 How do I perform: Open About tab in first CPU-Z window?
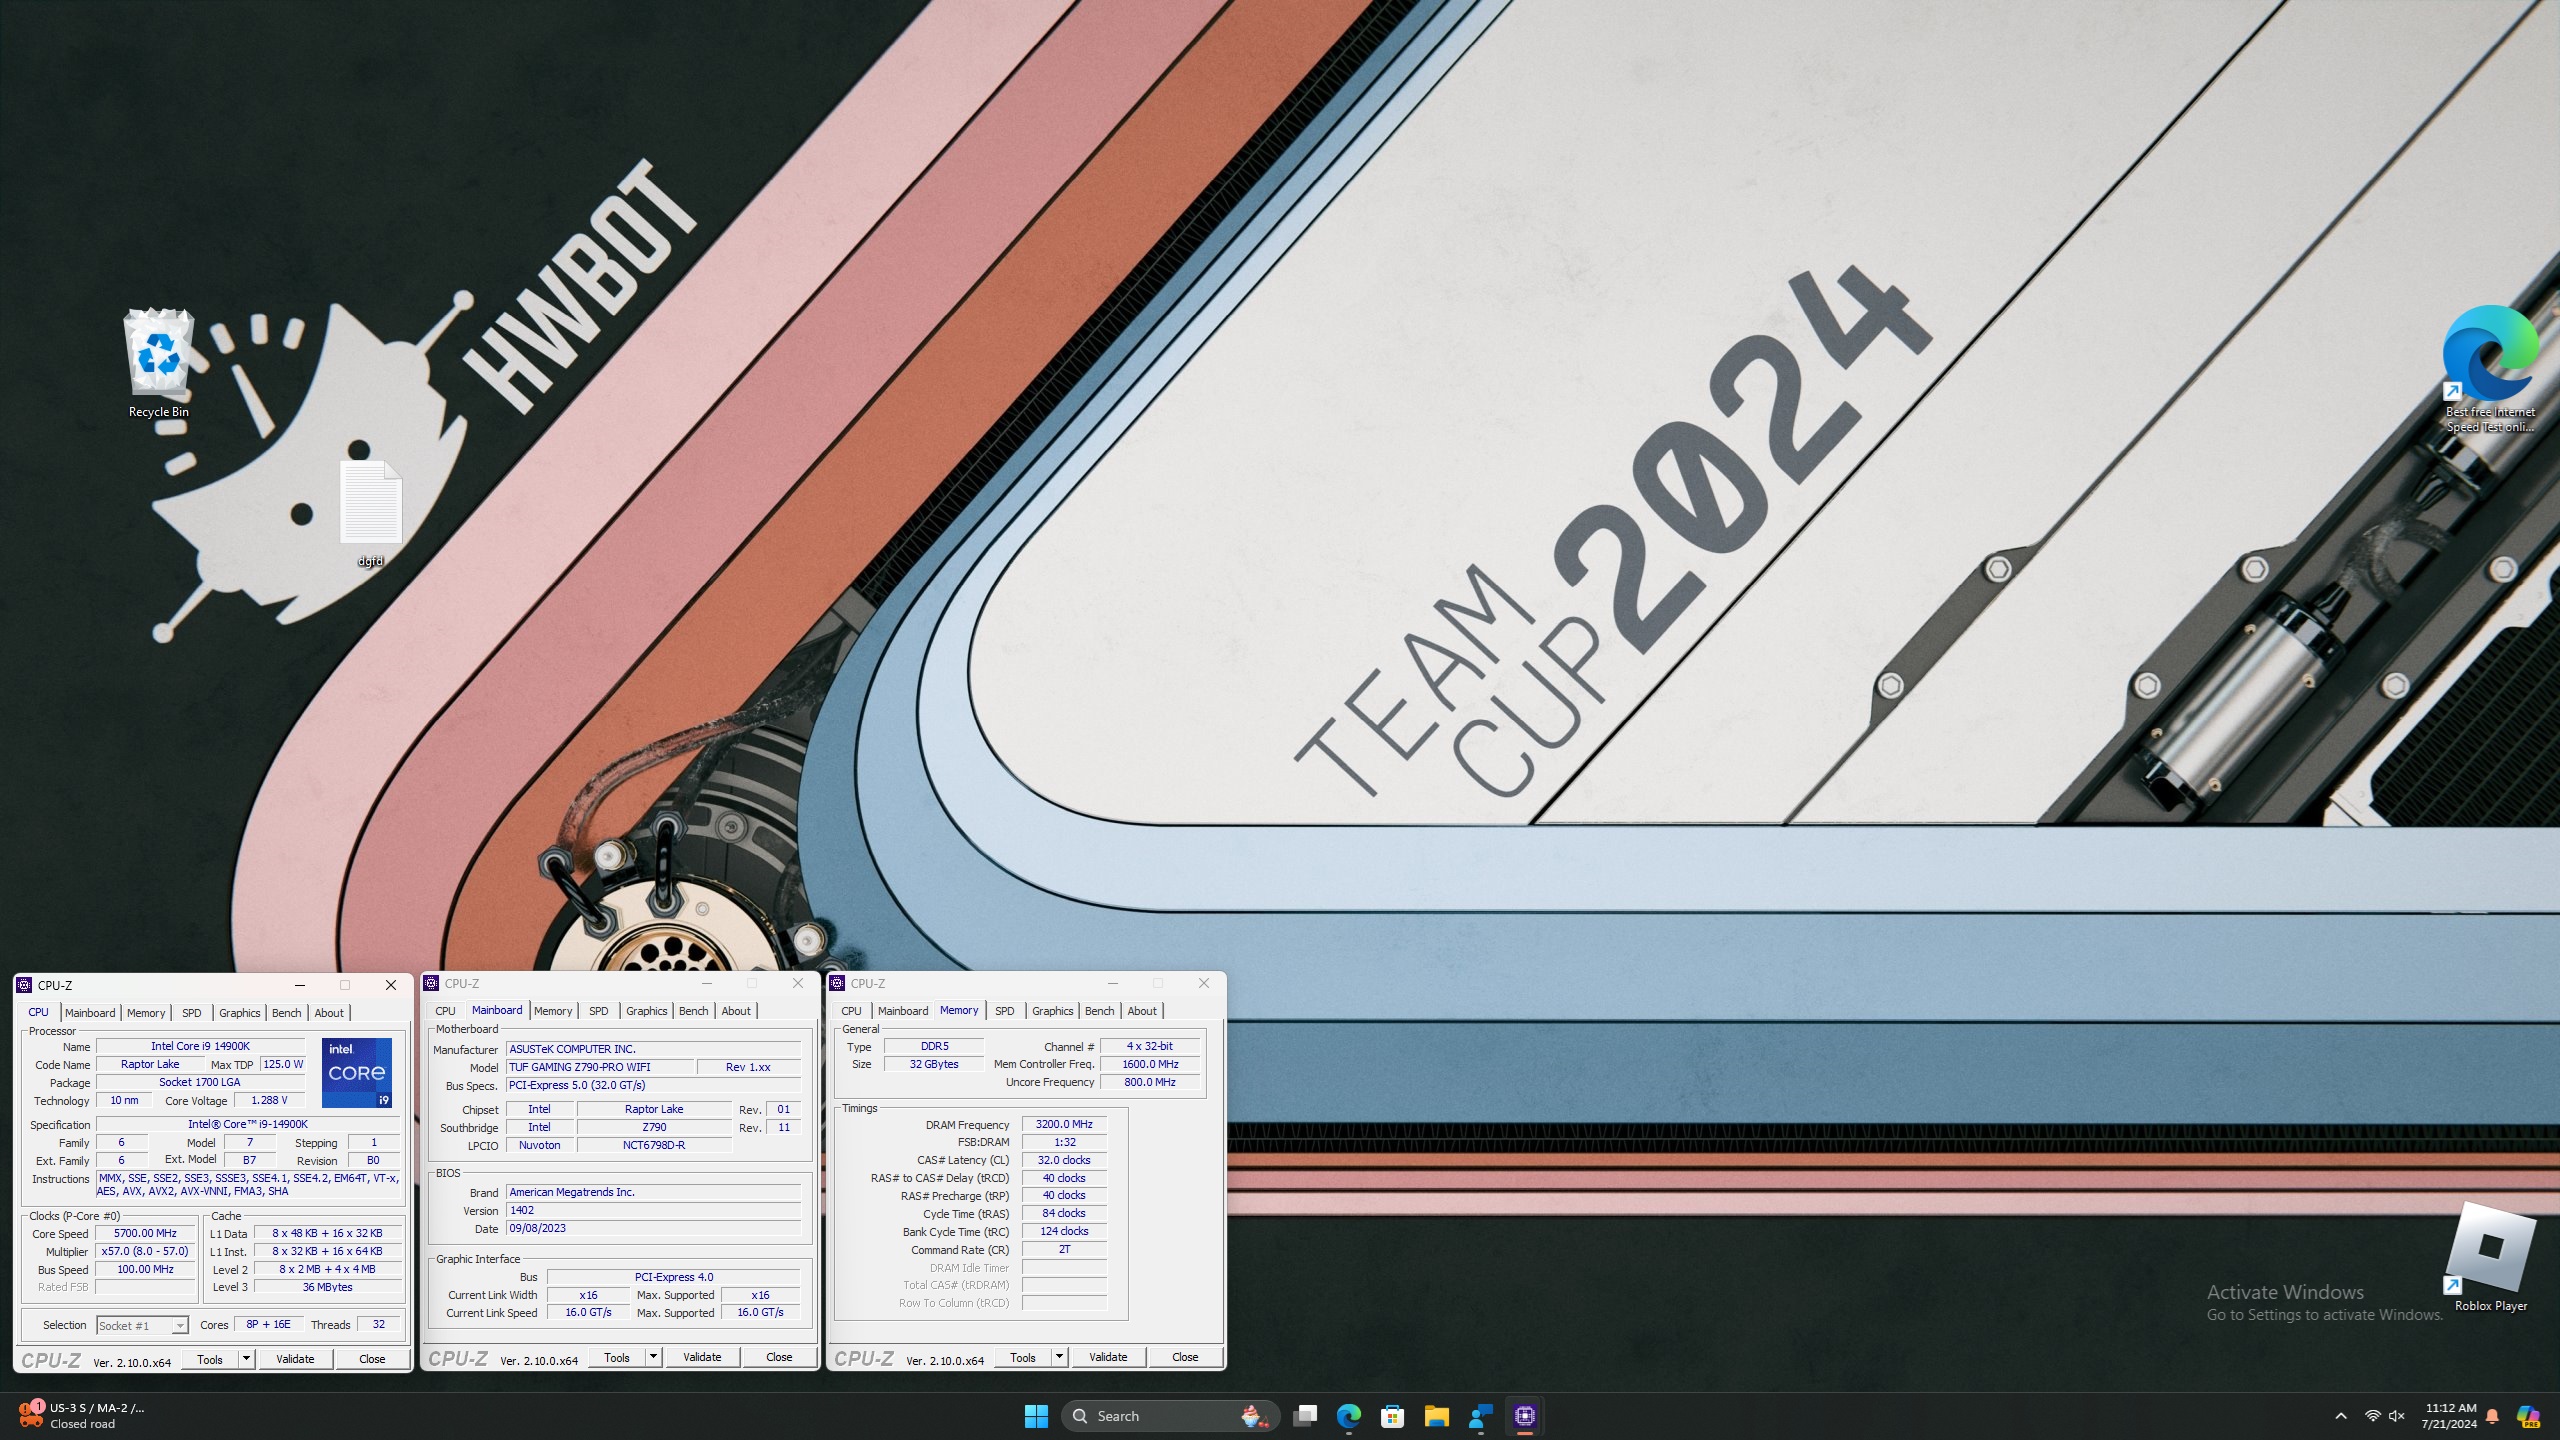[x=329, y=1013]
